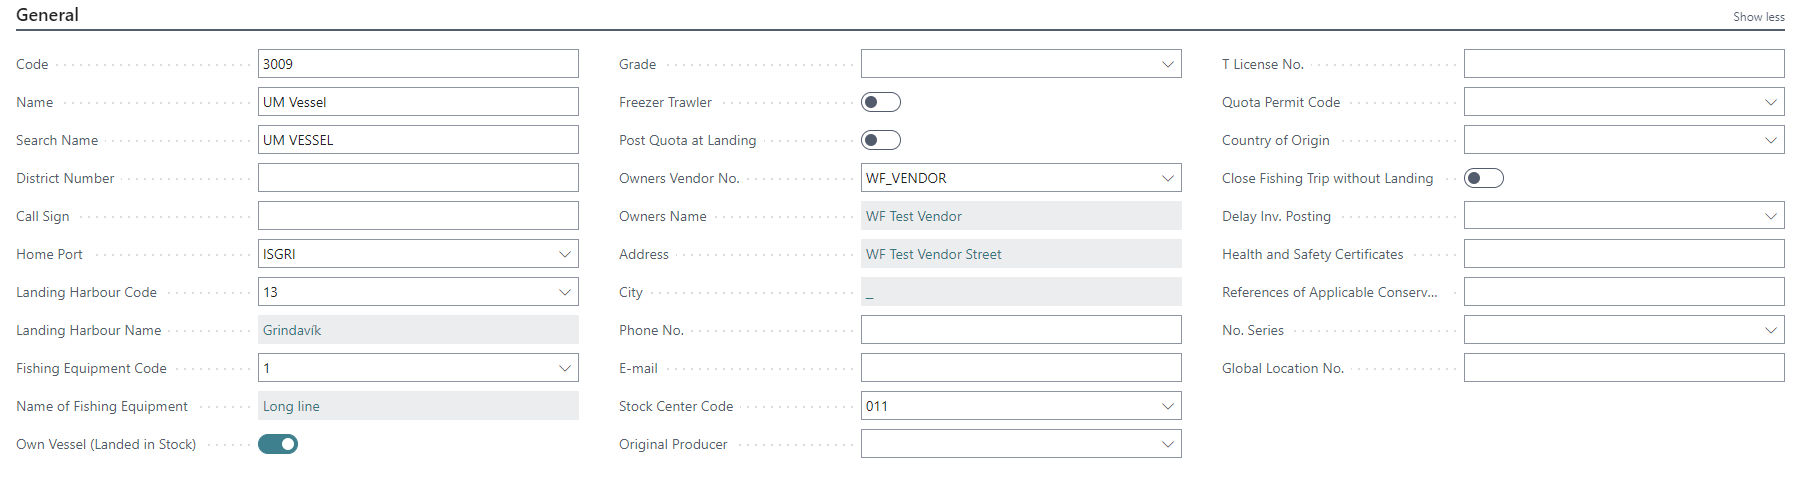Toggle Close Fishing Trip without Landing

[x=1484, y=178]
